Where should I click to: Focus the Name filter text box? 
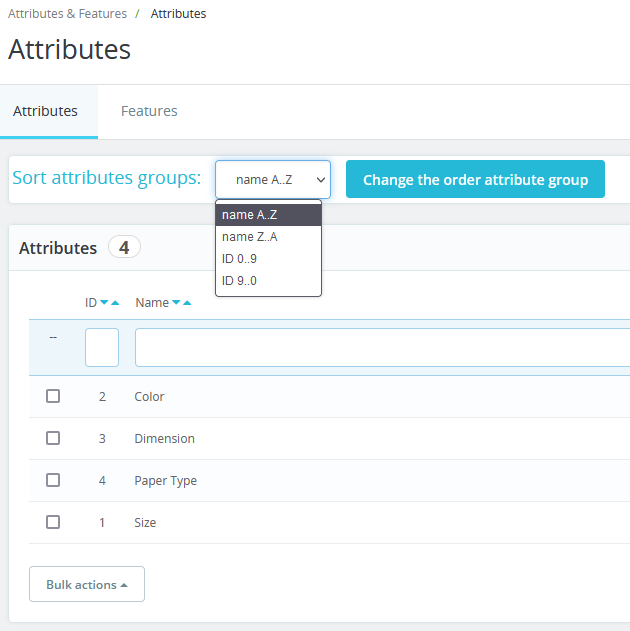tap(380, 348)
